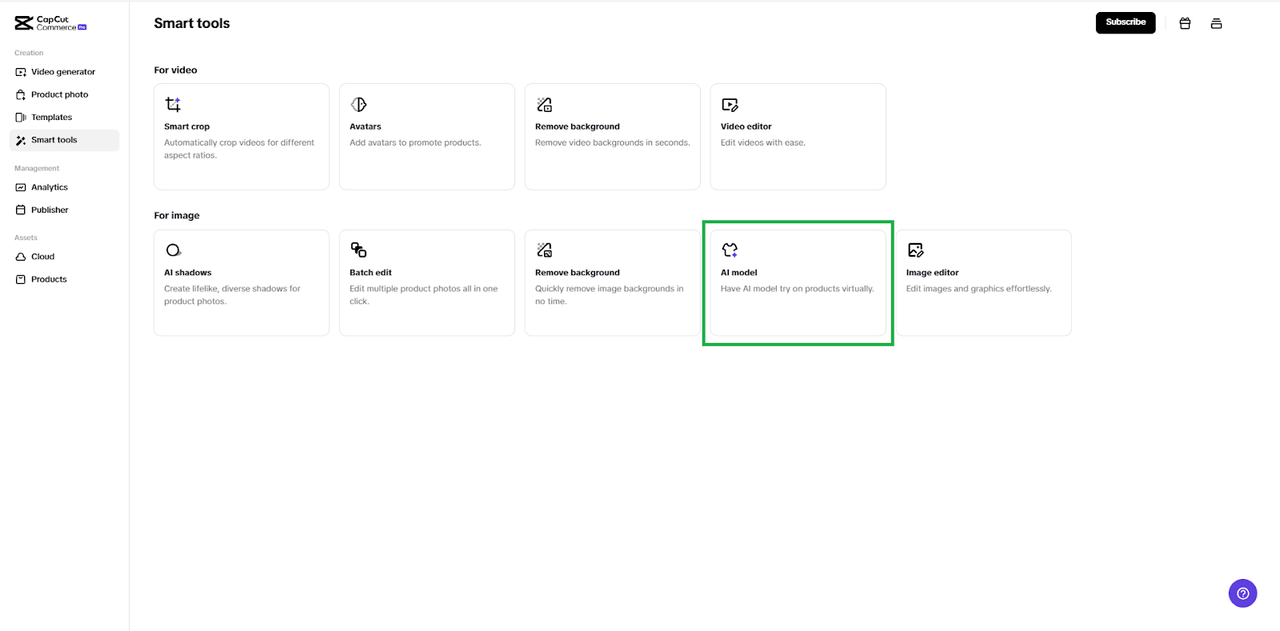Open the Image editor tool title
Screen dimensions: 1280x631
(932, 273)
